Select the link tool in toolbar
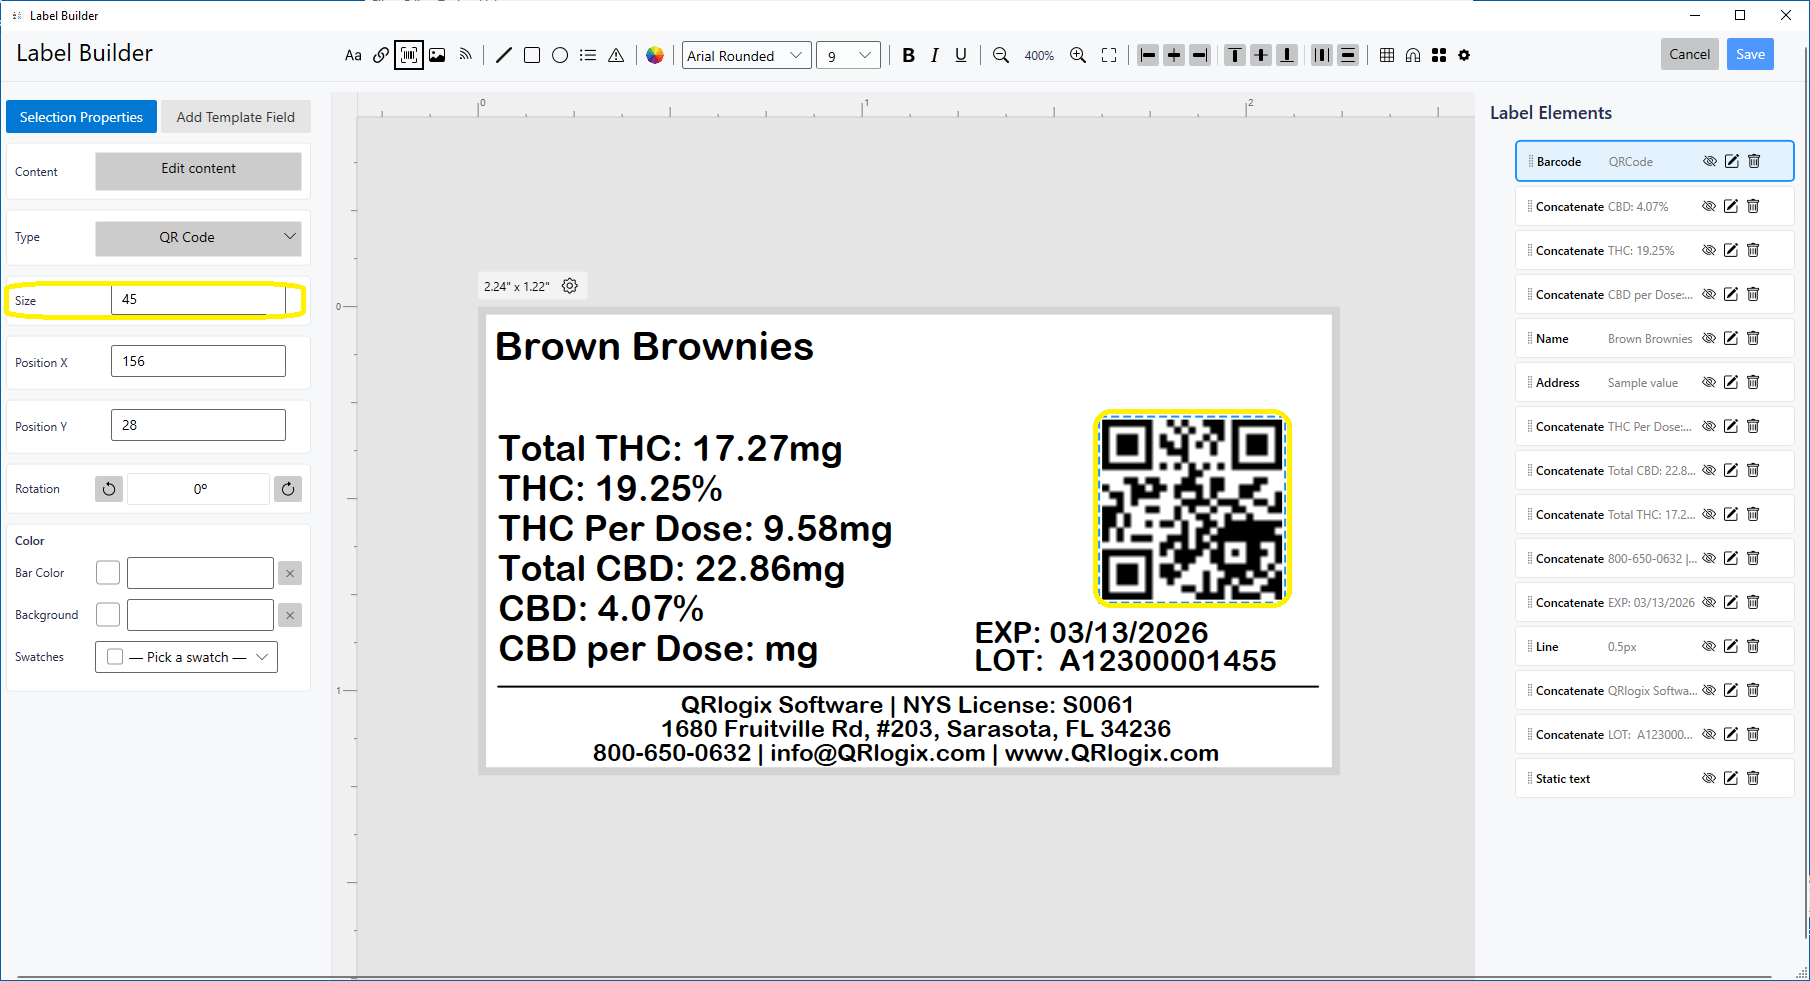The width and height of the screenshot is (1810, 981). (x=381, y=55)
